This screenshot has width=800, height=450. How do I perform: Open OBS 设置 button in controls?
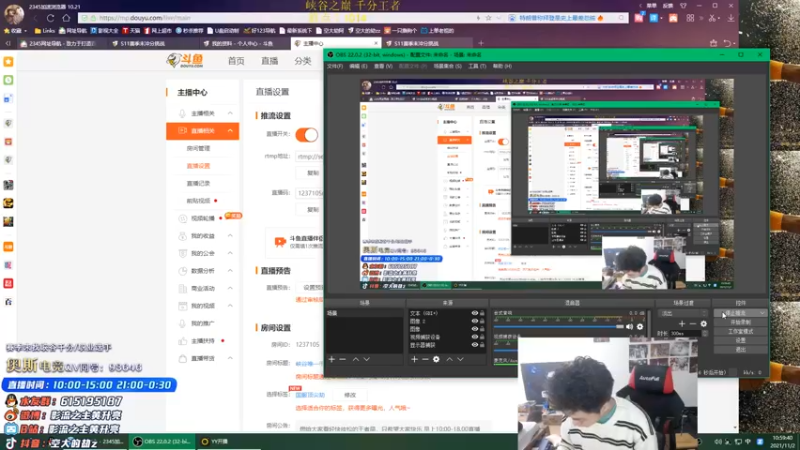pyautogui.click(x=740, y=340)
